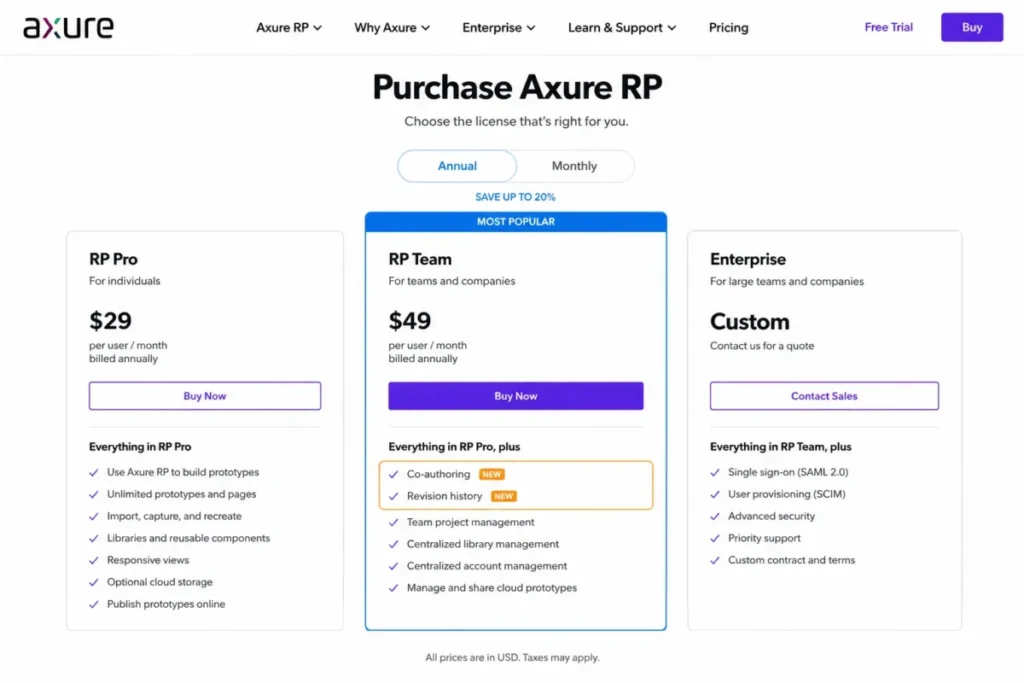Start a Free Trial
This screenshot has height=683, width=1024.
coord(888,27)
